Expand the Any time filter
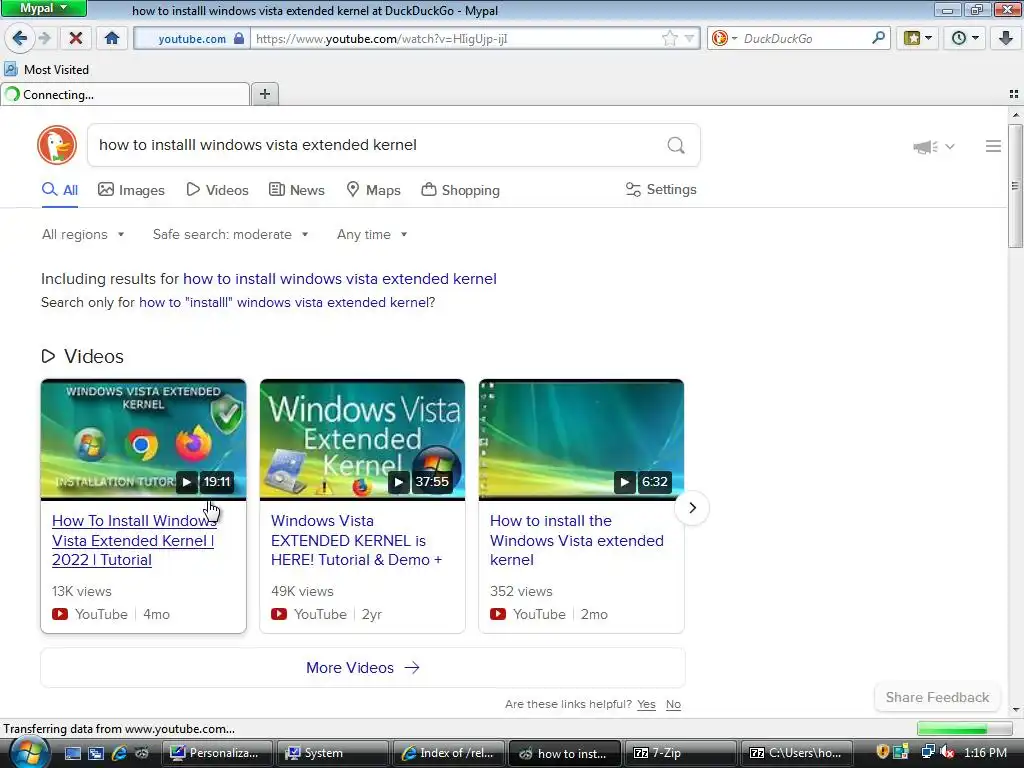This screenshot has width=1024, height=768. [372, 234]
